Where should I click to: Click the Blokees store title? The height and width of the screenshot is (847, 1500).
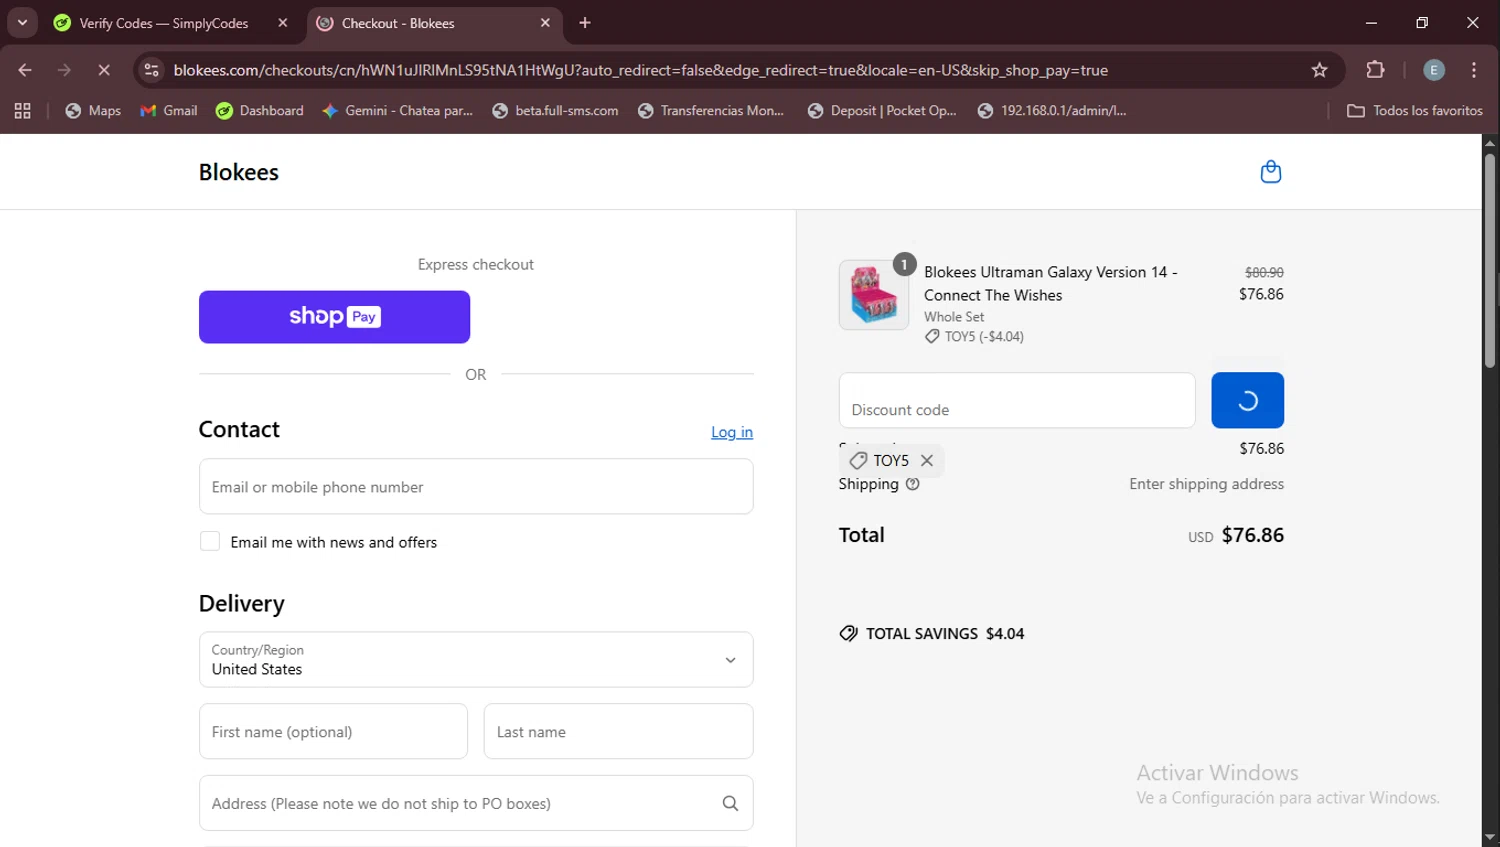pos(239,172)
